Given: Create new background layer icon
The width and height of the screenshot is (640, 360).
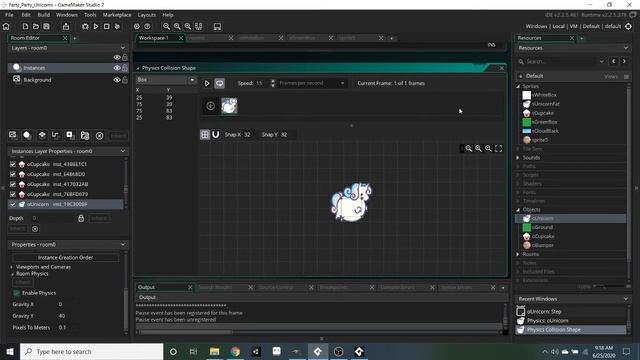Looking at the screenshot, I should click(13, 135).
